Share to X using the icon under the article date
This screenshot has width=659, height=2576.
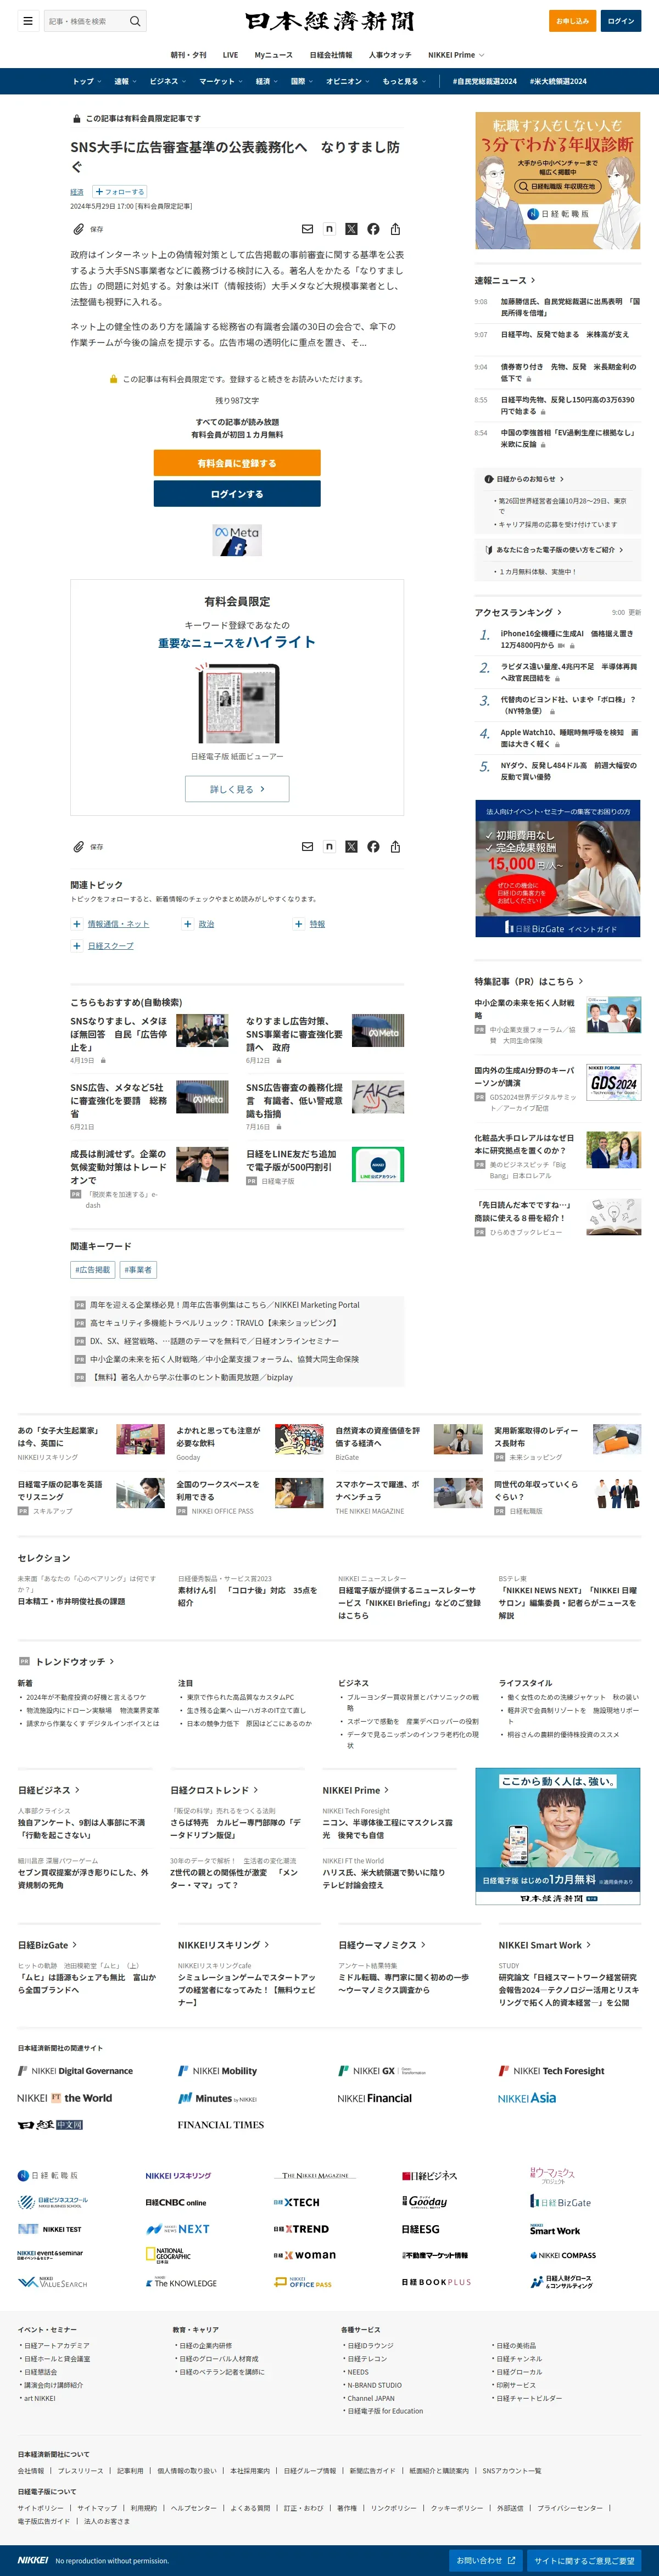[351, 229]
